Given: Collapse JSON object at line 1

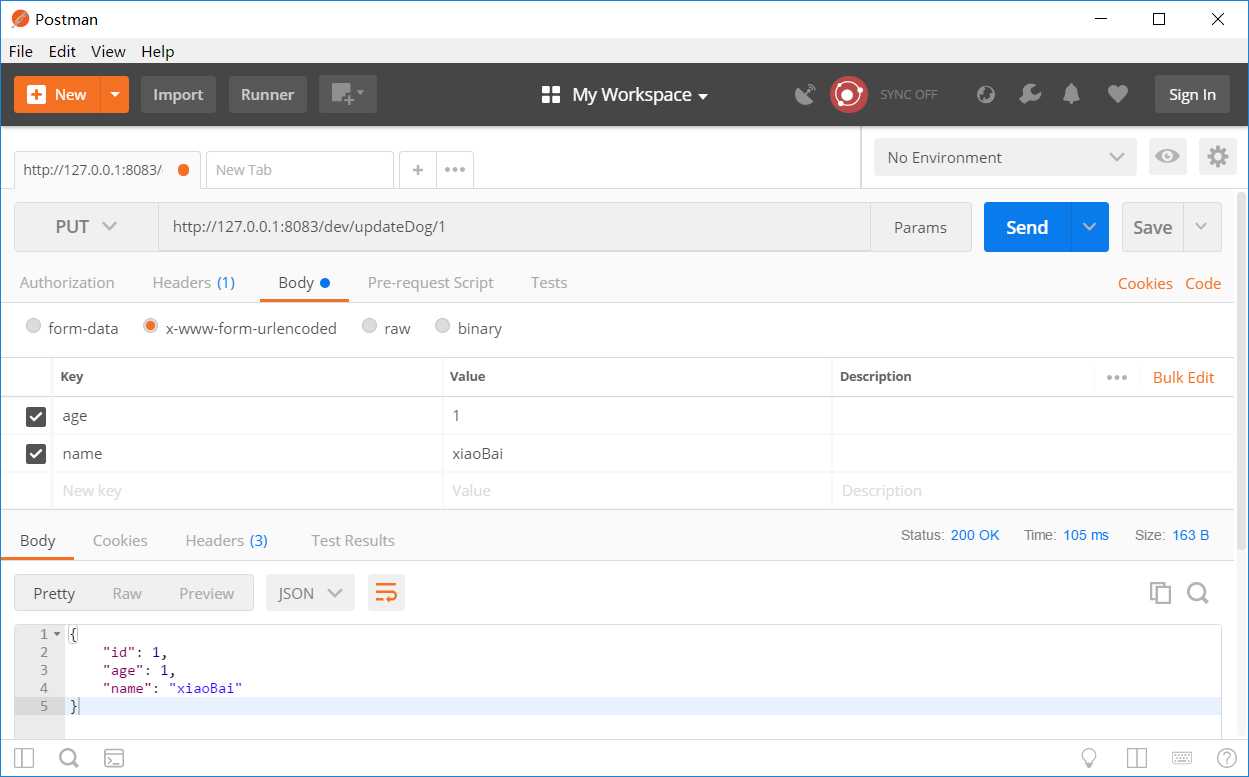Looking at the screenshot, I should tap(57, 635).
